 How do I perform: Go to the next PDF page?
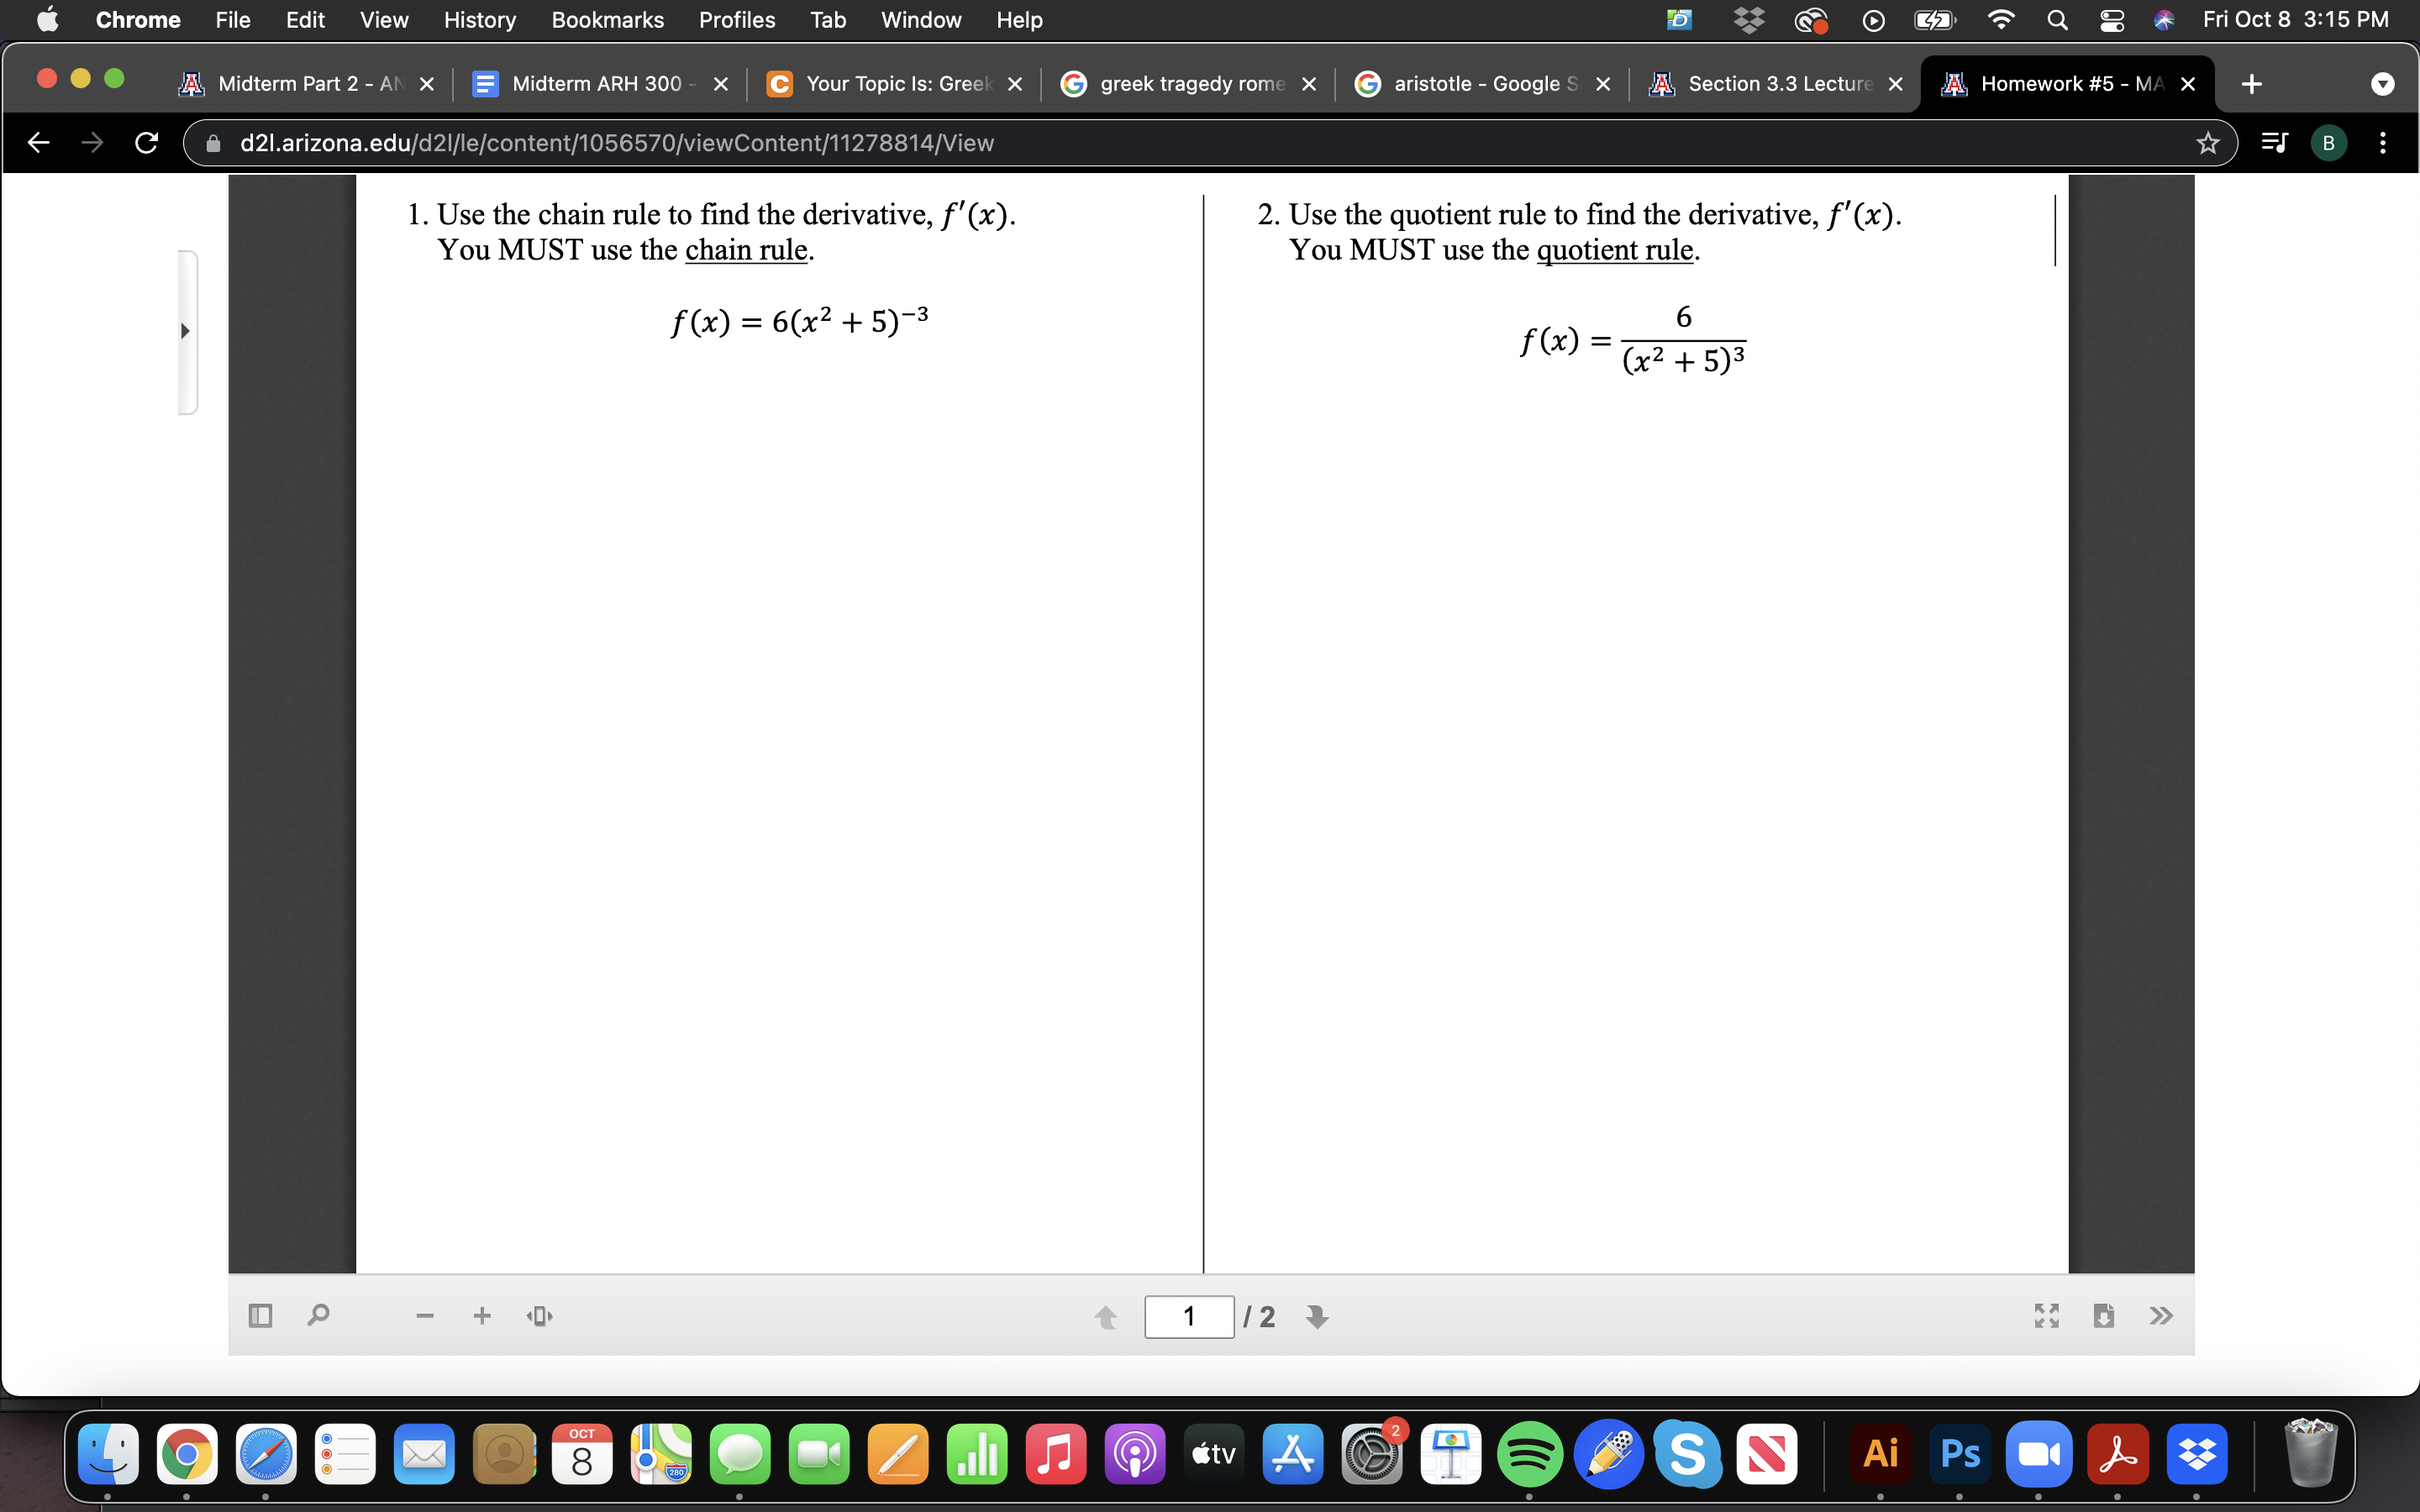(x=1316, y=1317)
